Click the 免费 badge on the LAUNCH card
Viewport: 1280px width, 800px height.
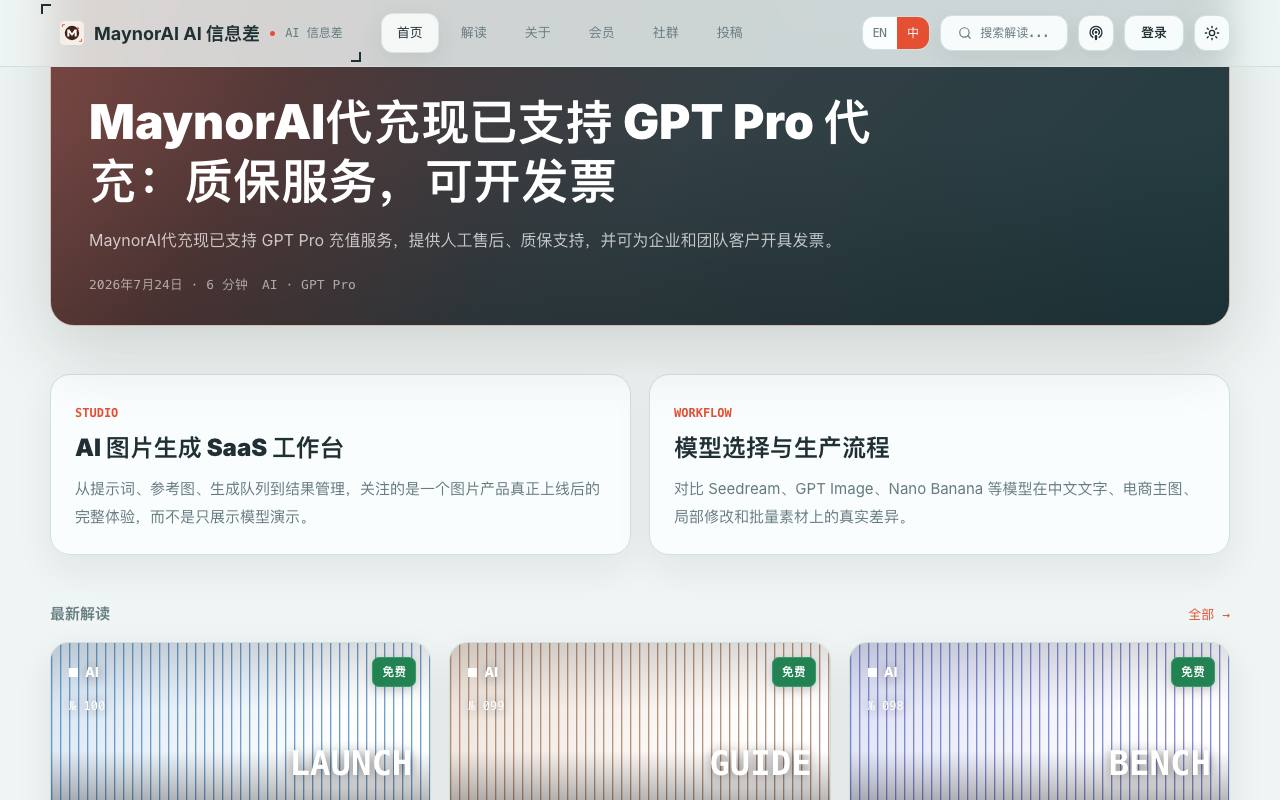(x=394, y=672)
